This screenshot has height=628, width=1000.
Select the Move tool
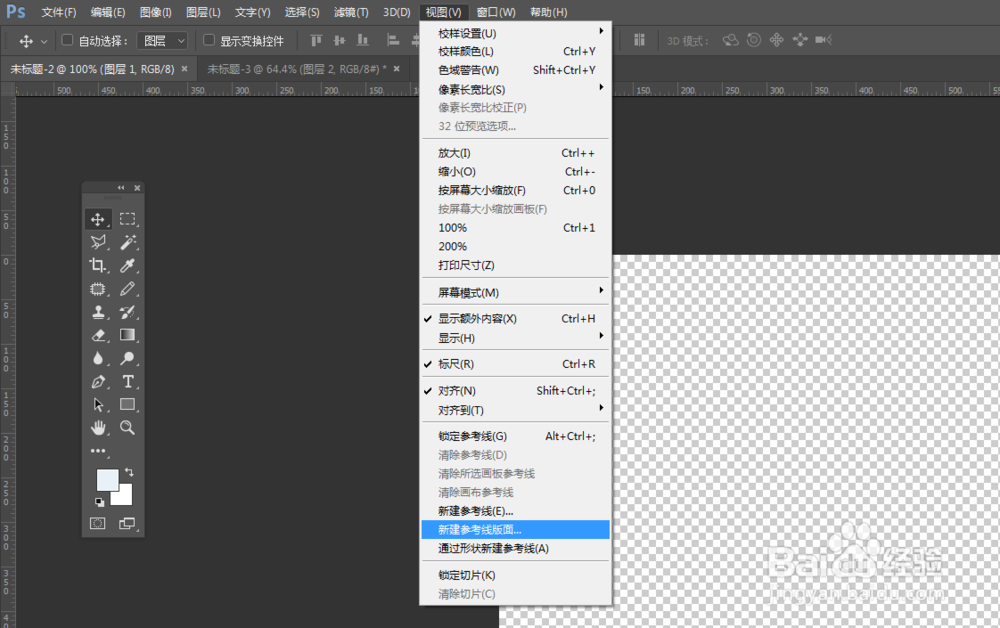click(x=97, y=218)
